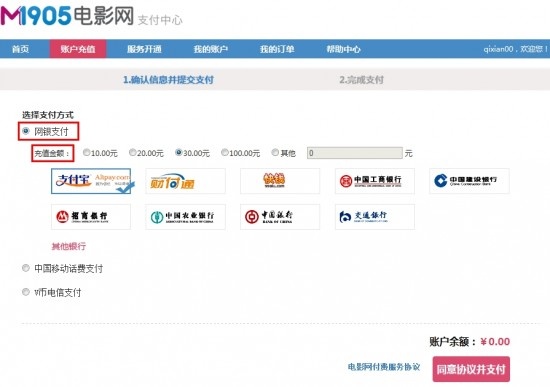This screenshot has height=387, width=550.
Task: Pick 交通银行 bank logo
Action: [375, 217]
